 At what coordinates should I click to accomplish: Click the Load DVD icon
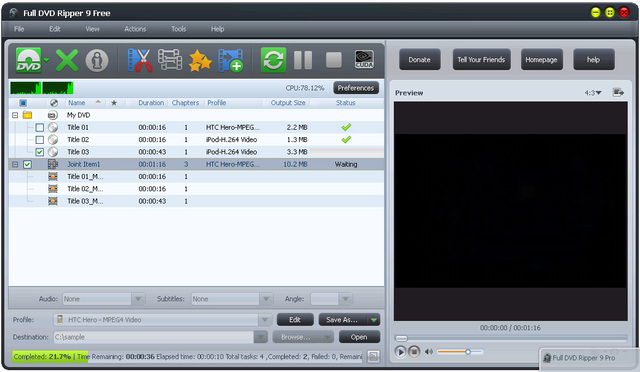coord(29,60)
